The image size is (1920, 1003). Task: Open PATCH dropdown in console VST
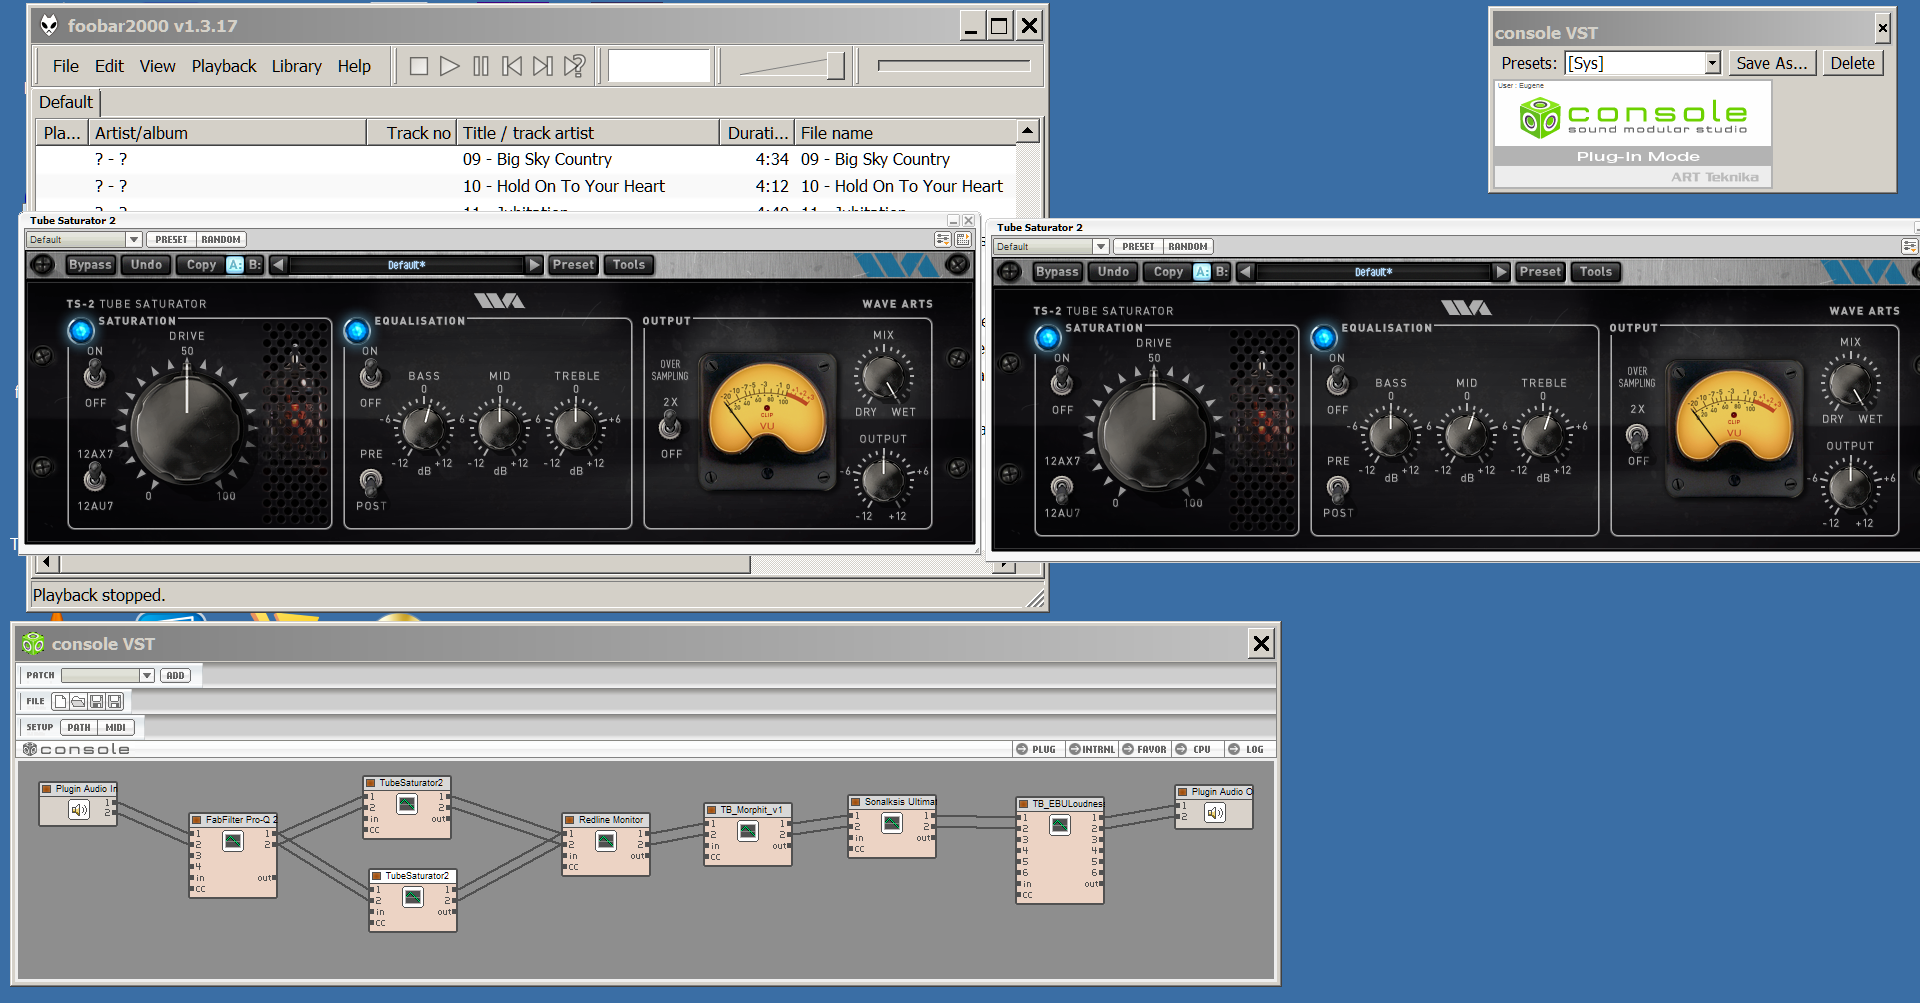pyautogui.click(x=147, y=676)
